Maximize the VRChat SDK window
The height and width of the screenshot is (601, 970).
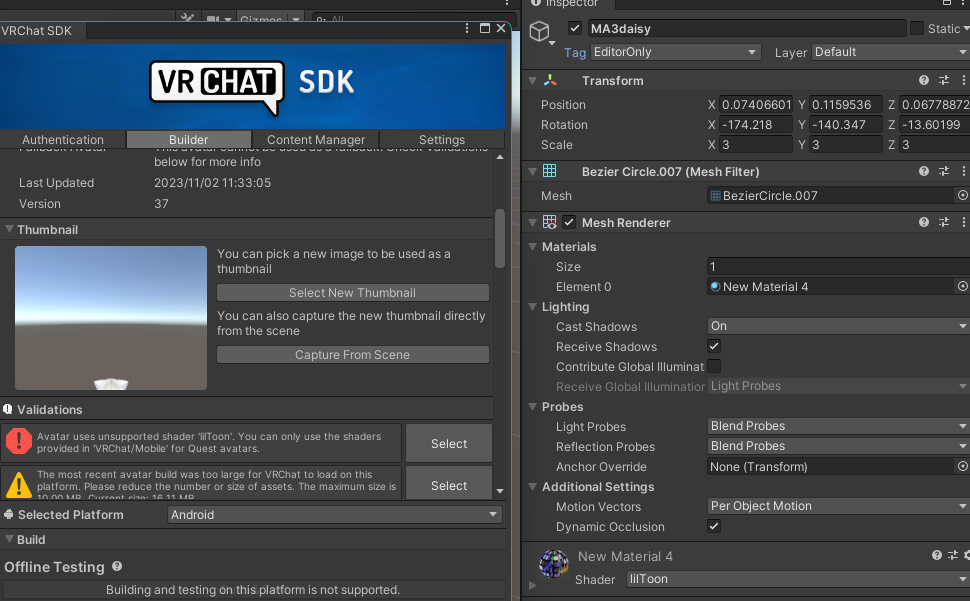(485, 28)
